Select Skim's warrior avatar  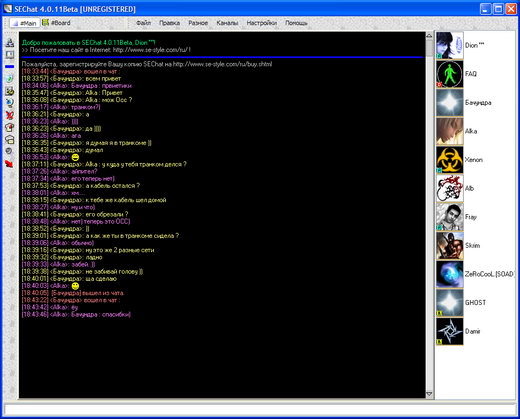click(x=450, y=246)
